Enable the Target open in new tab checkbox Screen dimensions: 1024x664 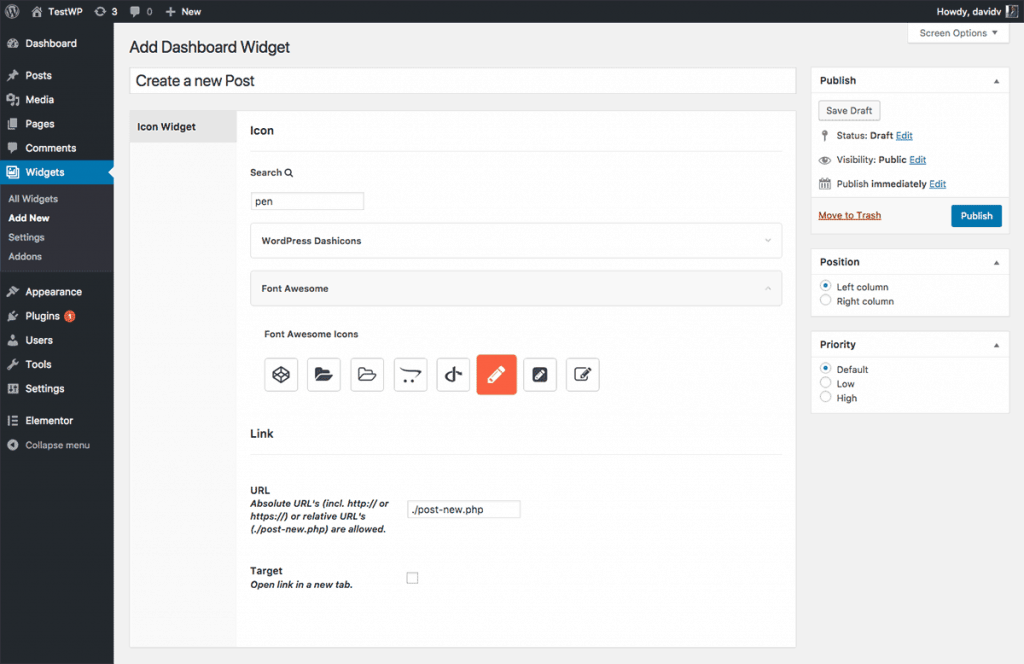coord(412,577)
